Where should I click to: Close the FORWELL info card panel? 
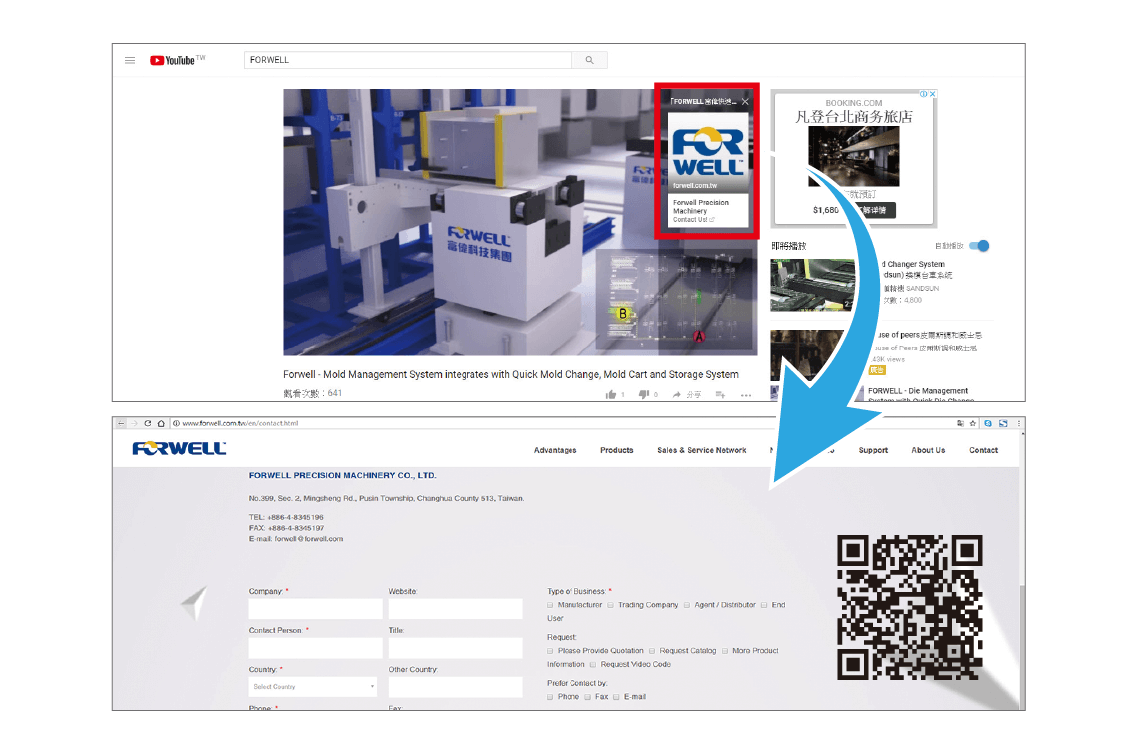pyautogui.click(x=745, y=101)
